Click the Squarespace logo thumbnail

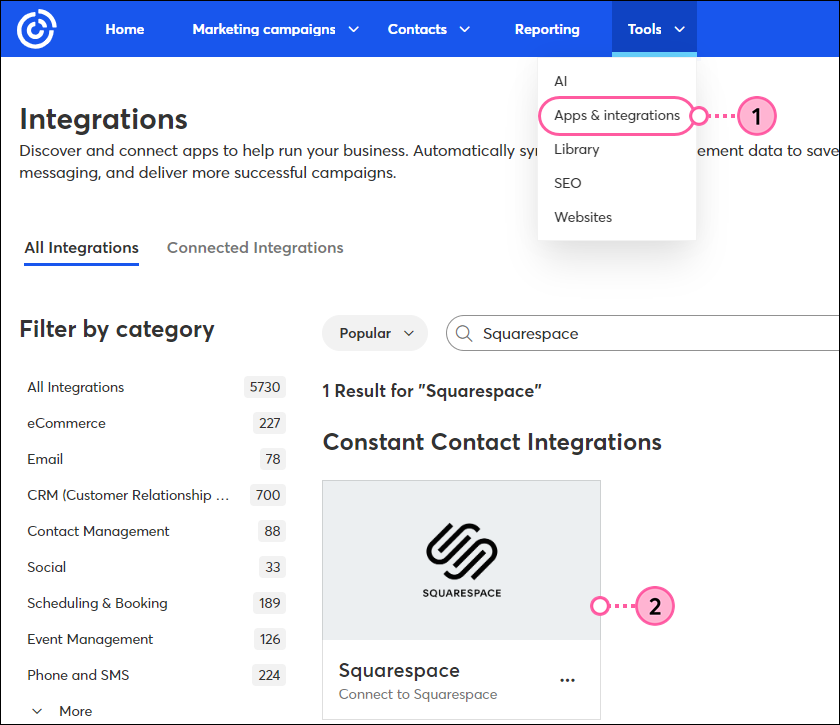461,558
